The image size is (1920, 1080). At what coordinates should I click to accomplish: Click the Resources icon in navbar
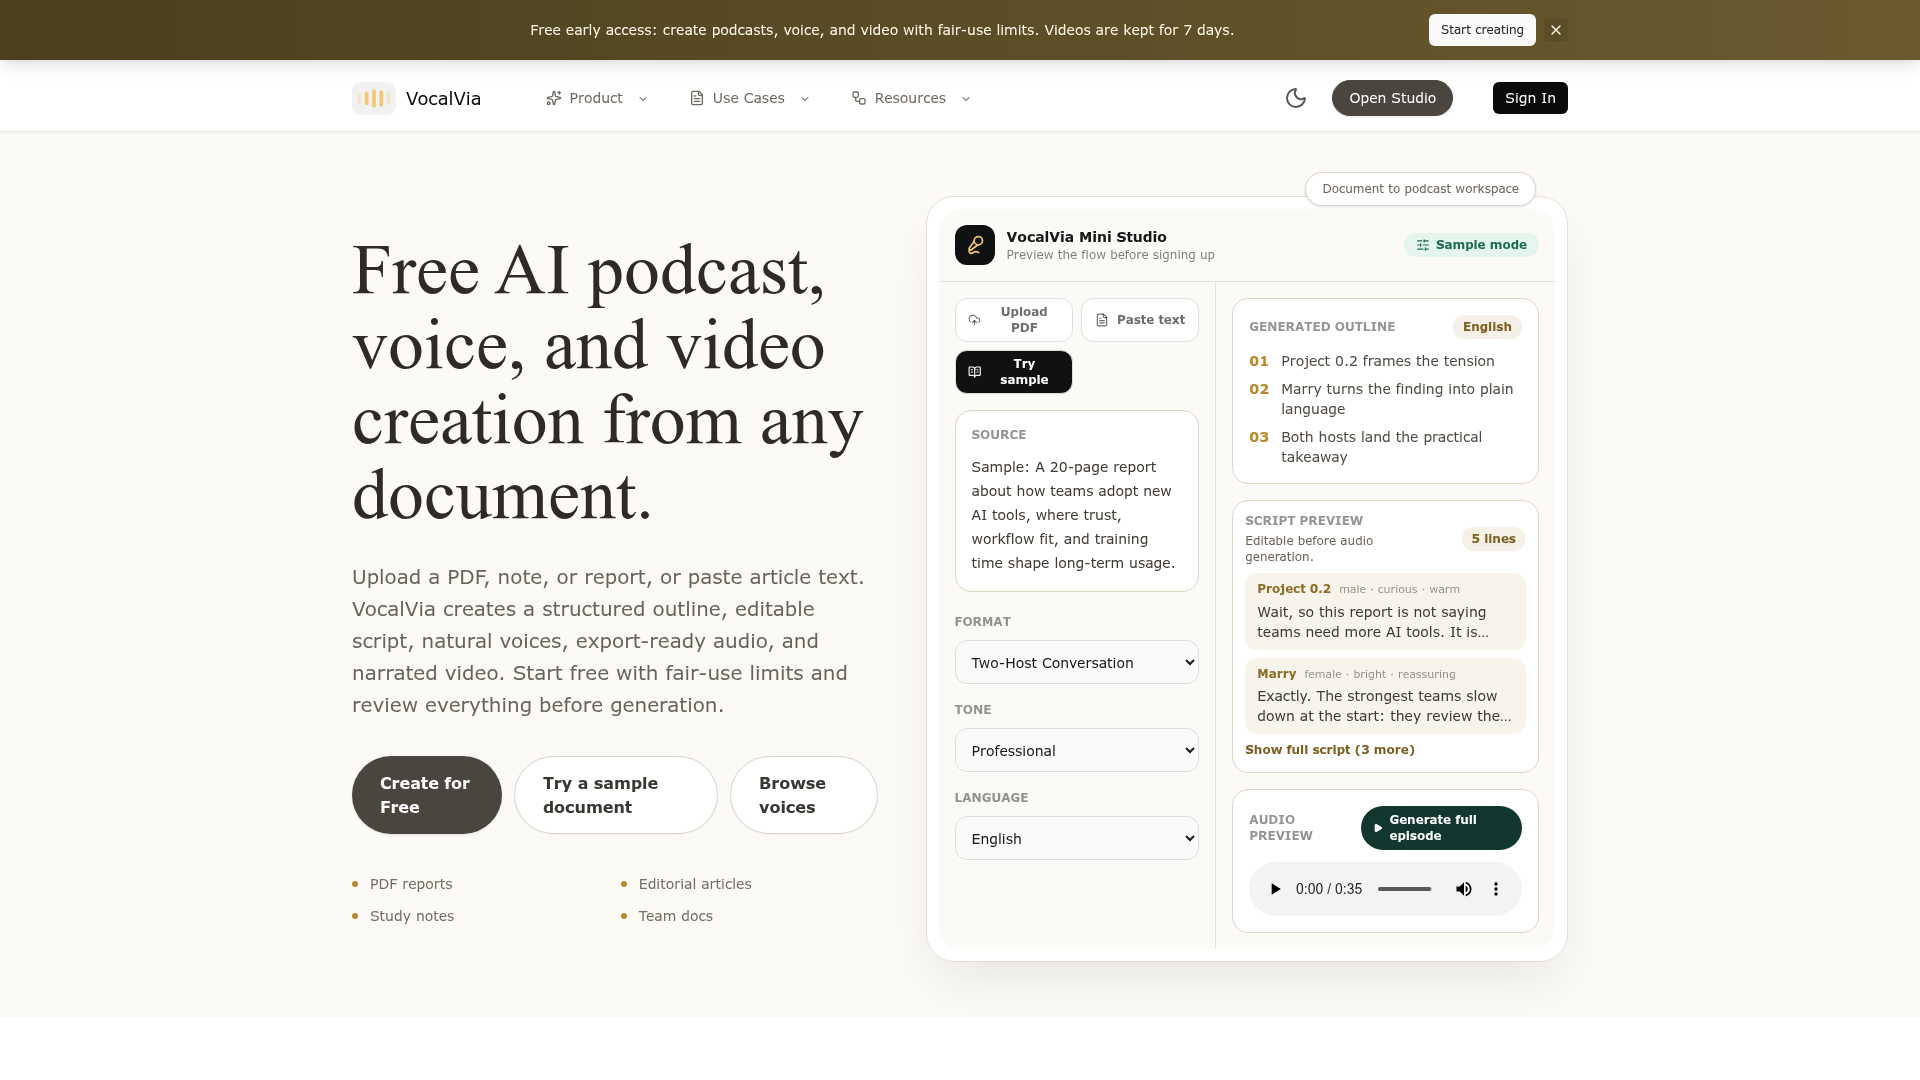[859, 98]
